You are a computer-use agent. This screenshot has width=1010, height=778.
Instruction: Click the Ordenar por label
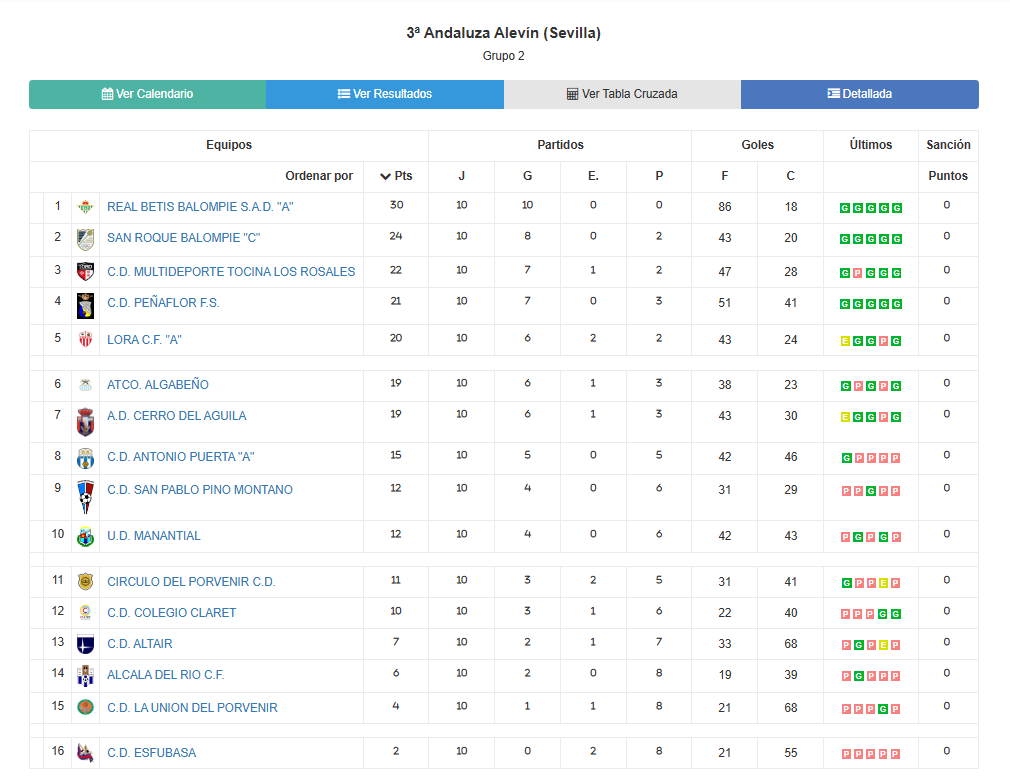(x=319, y=176)
